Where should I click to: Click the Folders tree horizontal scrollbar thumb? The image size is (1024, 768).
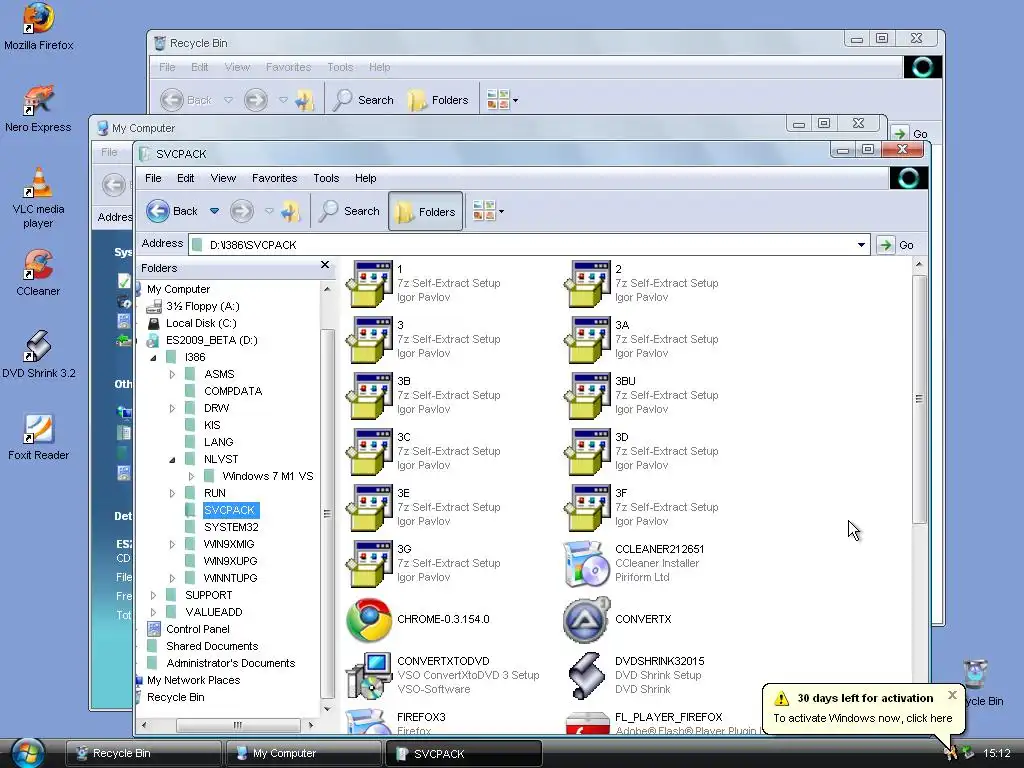[x=238, y=725]
